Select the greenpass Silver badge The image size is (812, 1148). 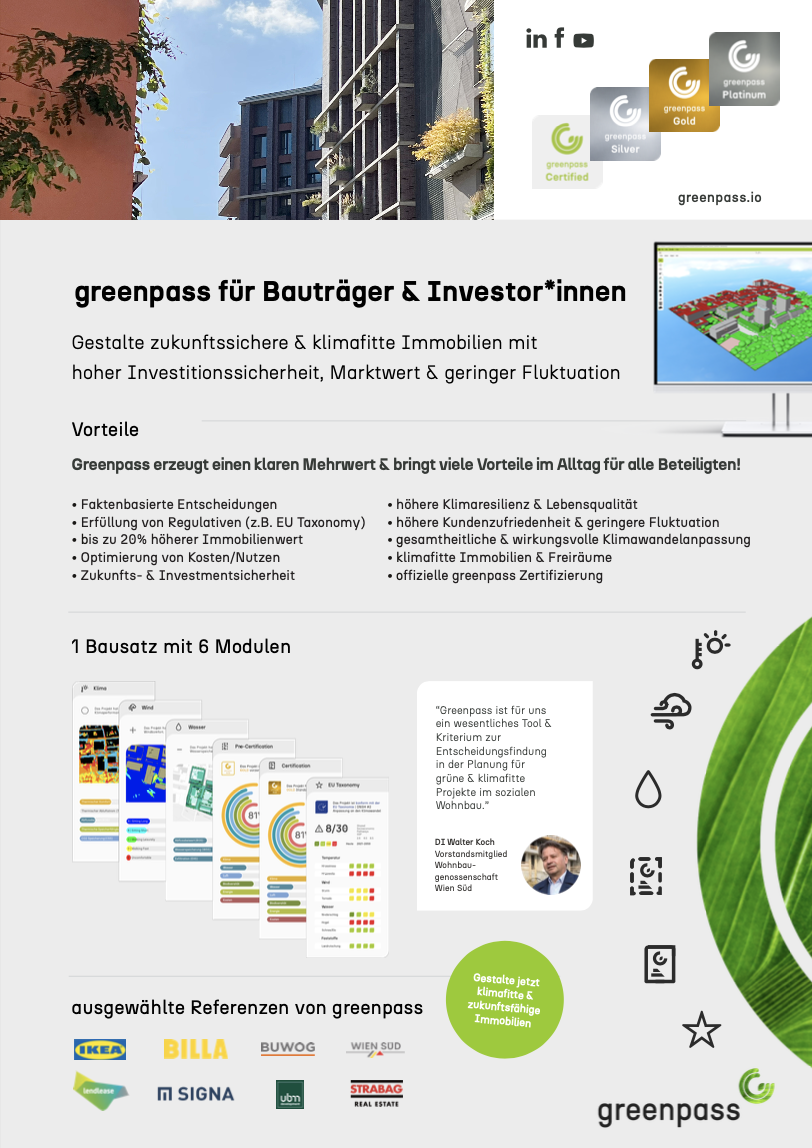(625, 124)
